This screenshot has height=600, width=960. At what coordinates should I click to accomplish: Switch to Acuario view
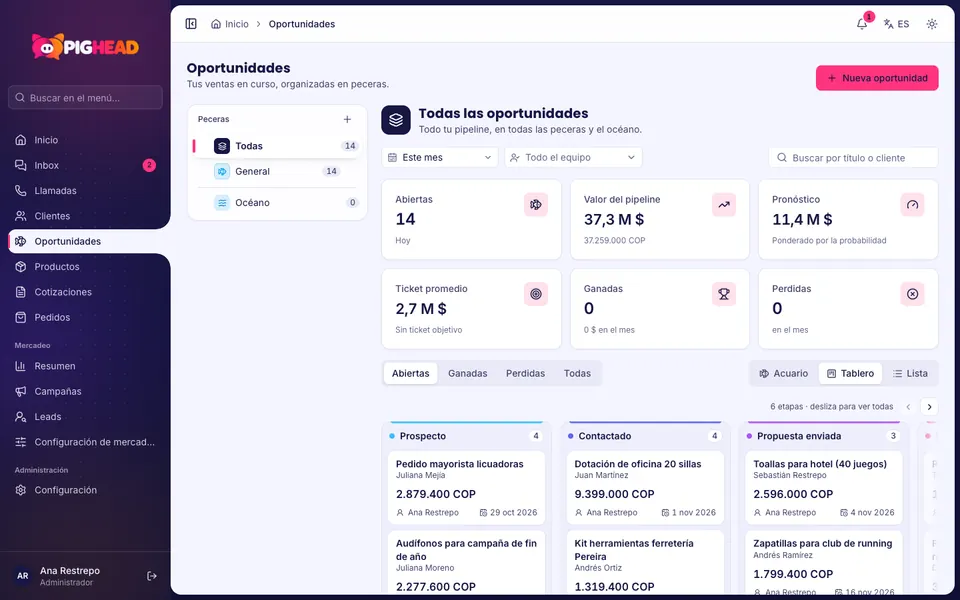pyautogui.click(x=784, y=373)
